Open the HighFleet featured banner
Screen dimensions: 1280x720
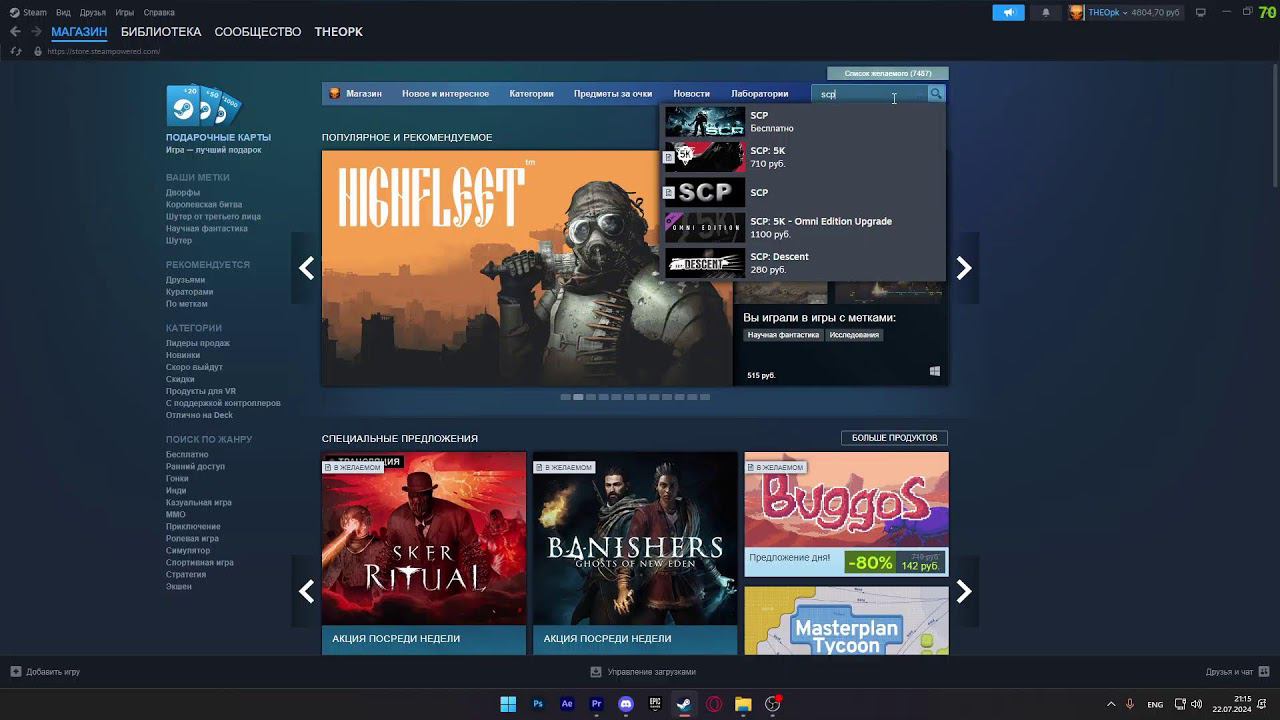click(x=527, y=268)
